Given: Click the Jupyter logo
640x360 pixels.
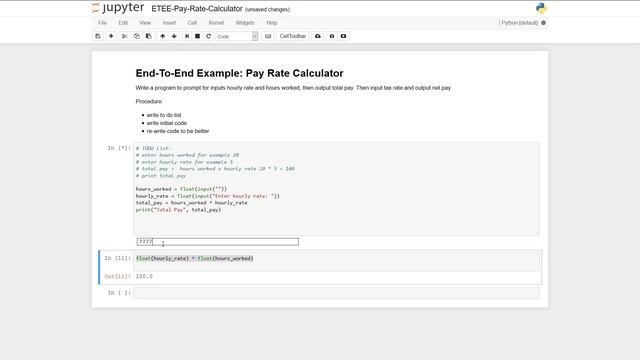Looking at the screenshot, I should coord(118,8).
